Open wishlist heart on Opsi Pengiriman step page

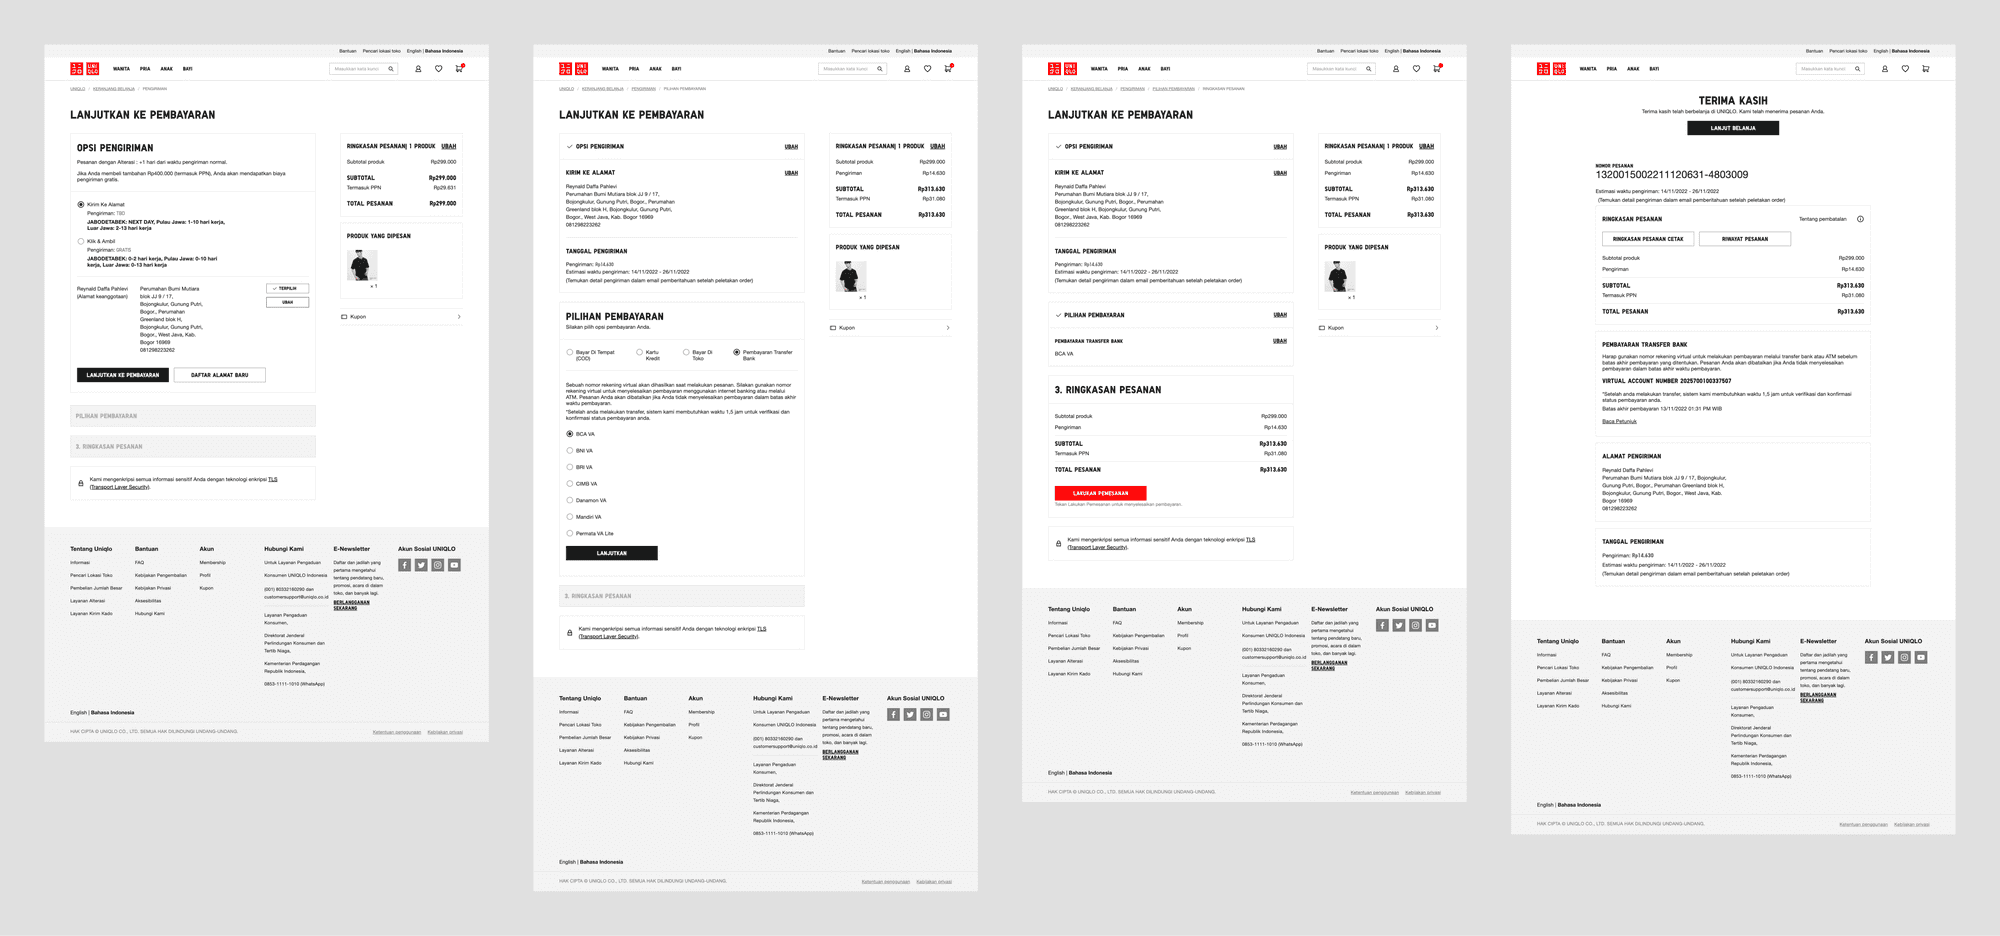click(438, 69)
